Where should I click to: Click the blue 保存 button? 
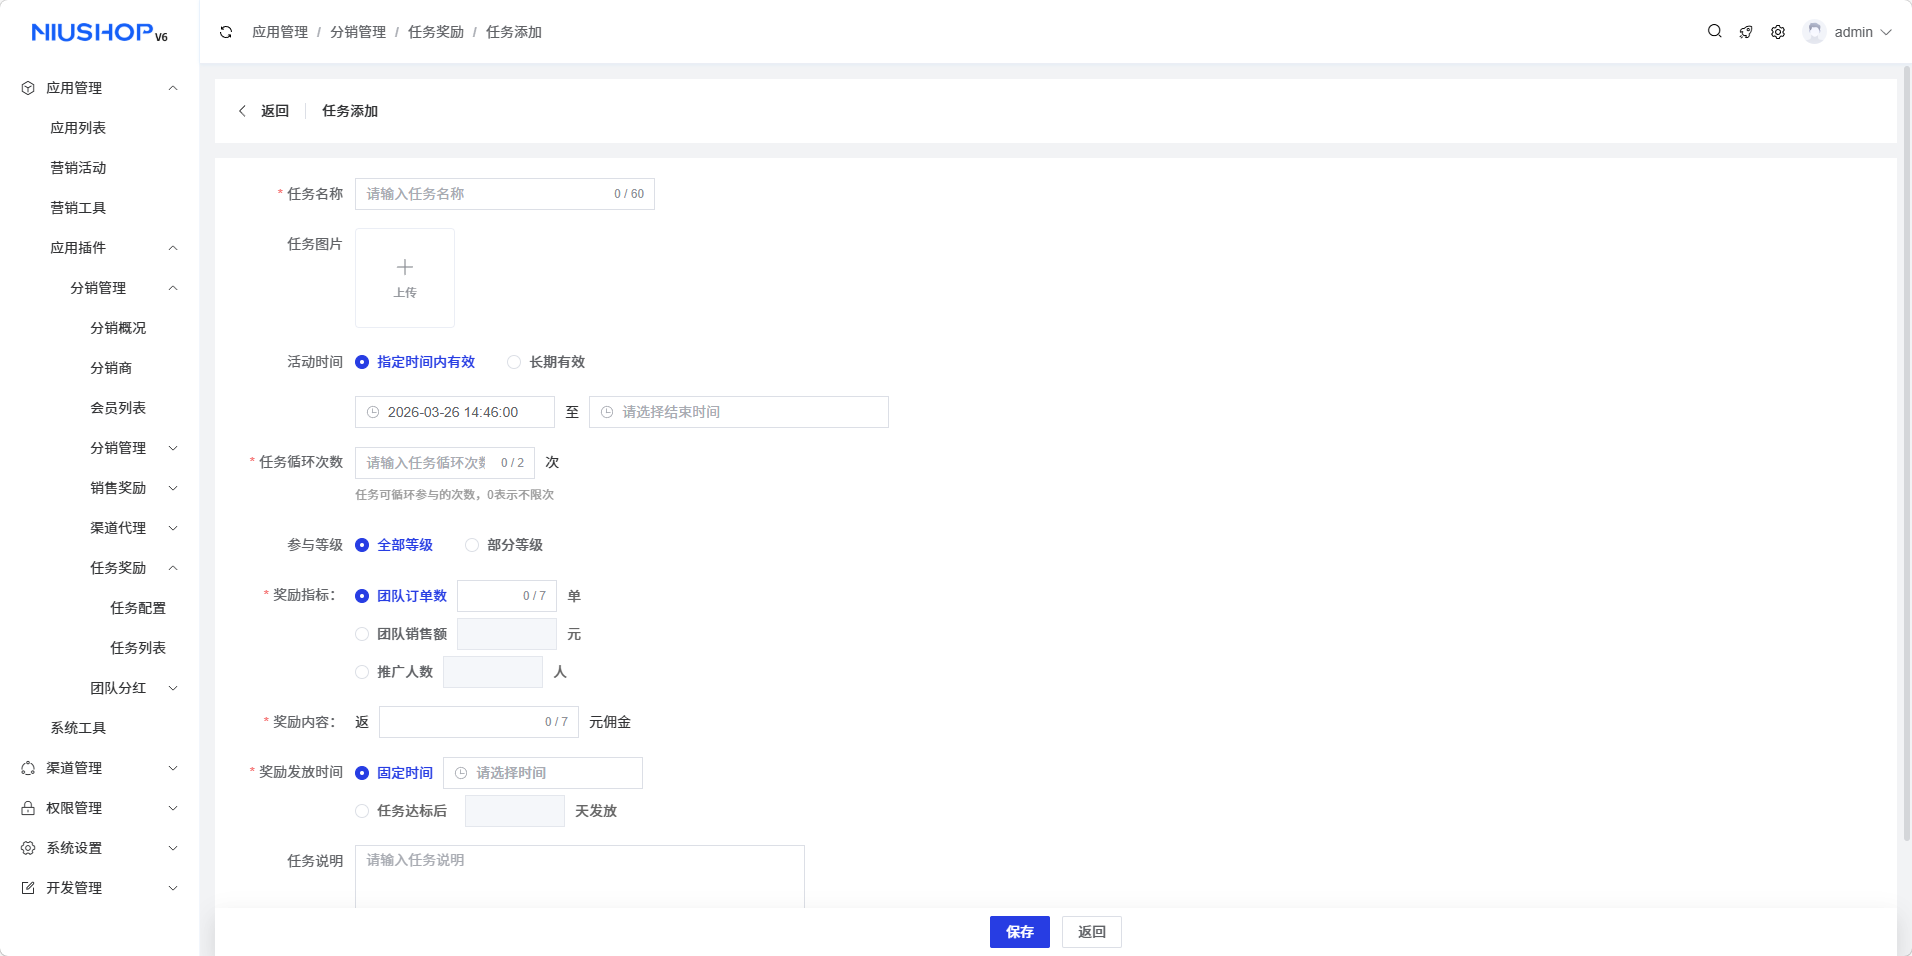(x=1019, y=932)
